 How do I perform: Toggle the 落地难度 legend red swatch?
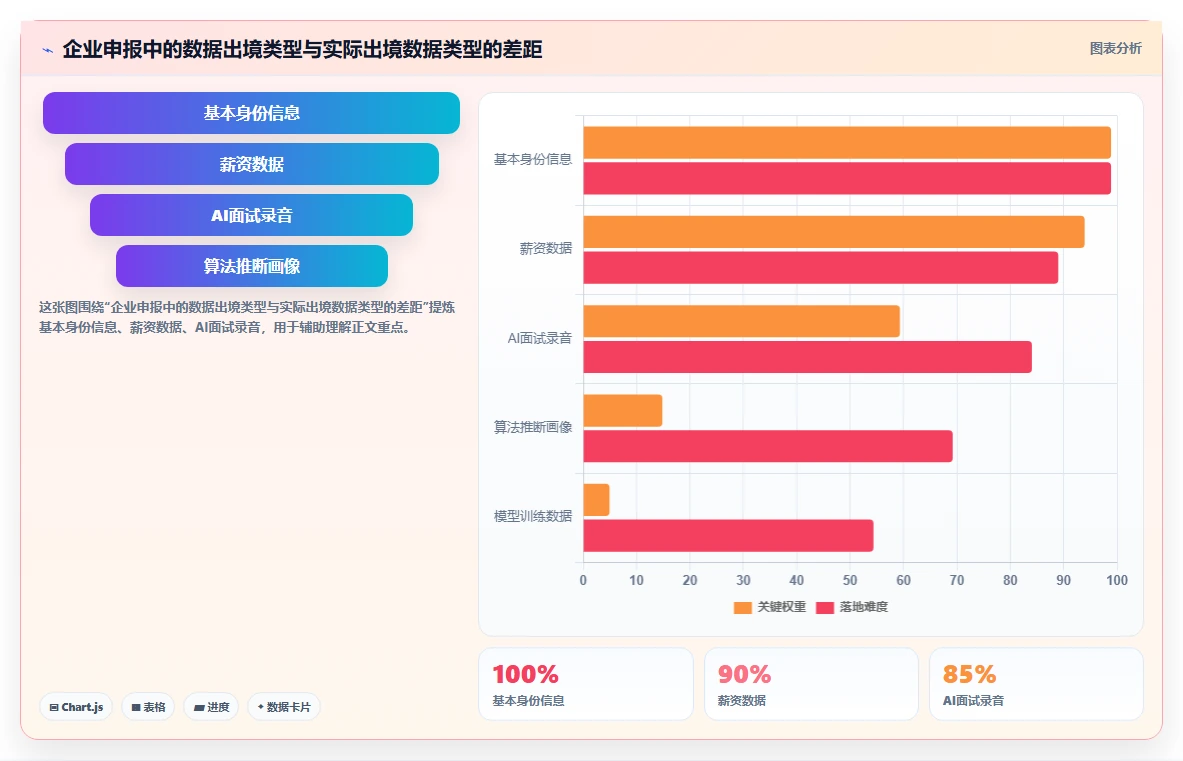825,607
